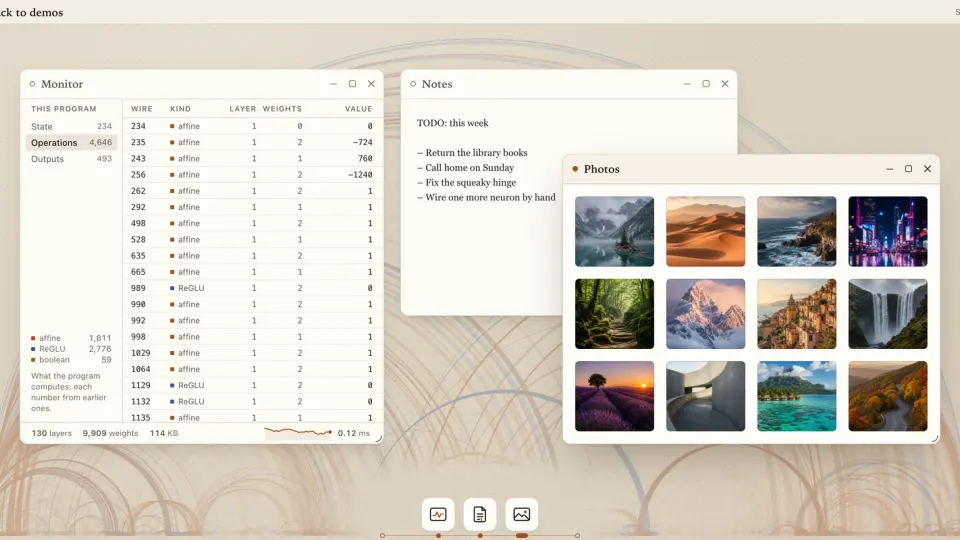The image size is (960, 540).
Task: Click 'Fix the squeaky hinge' note line
Action: pyautogui.click(x=467, y=182)
